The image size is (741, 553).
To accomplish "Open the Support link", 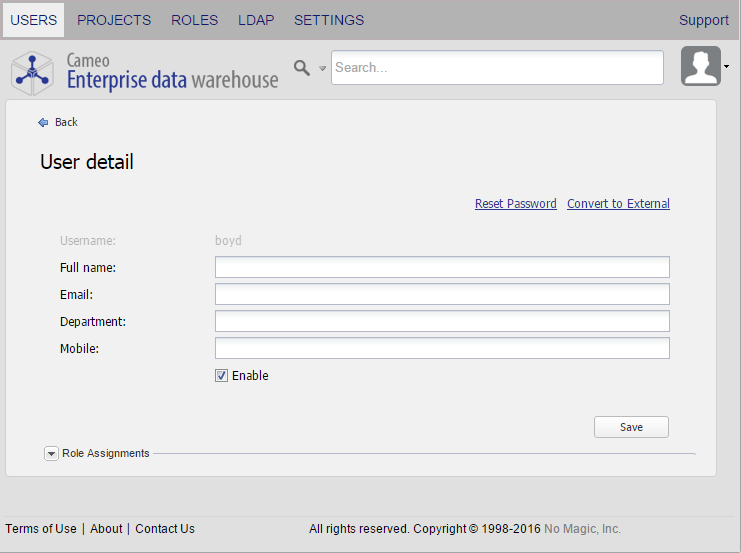I will tap(703, 20).
